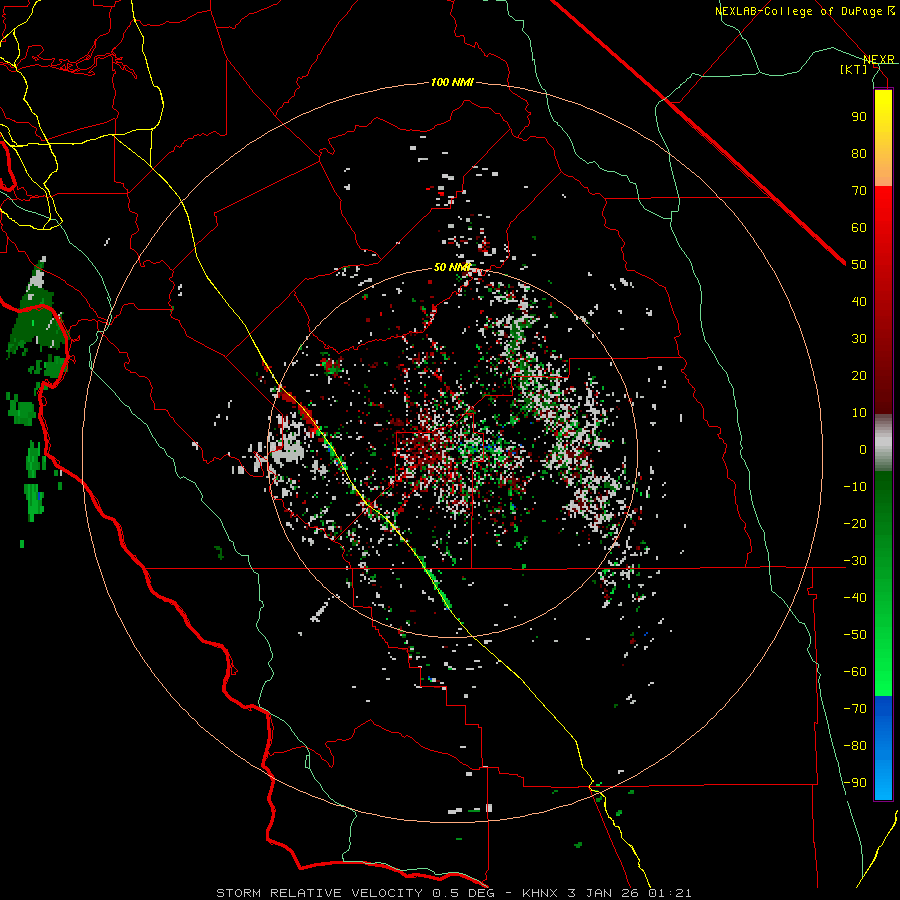The image size is (900, 900).
Task: Click the -90 value on velocity scale
Action: 855,783
